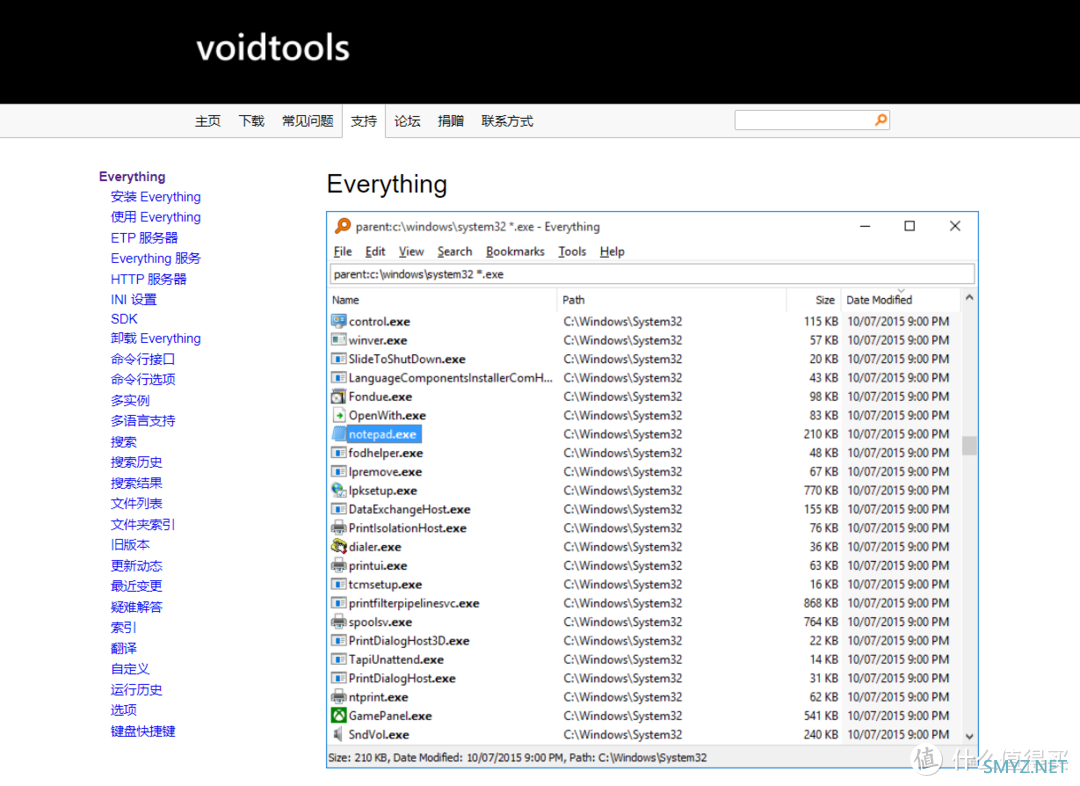Click the dialer.exe phone icon
This screenshot has height=786, width=1080.
pos(338,547)
